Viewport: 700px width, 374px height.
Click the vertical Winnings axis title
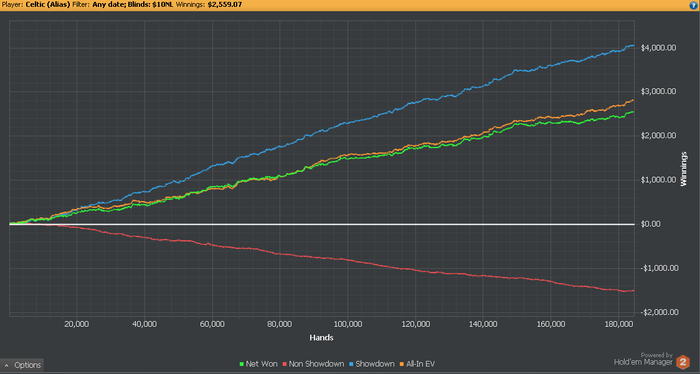click(683, 169)
